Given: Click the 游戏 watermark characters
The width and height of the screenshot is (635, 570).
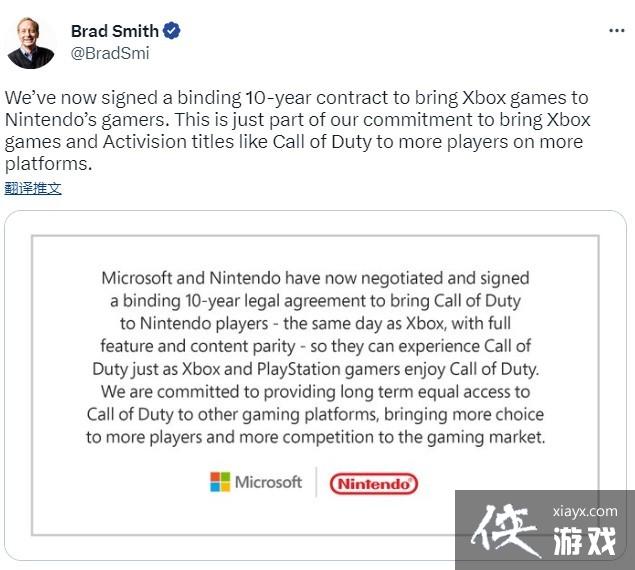Looking at the screenshot, I should [x=585, y=541].
